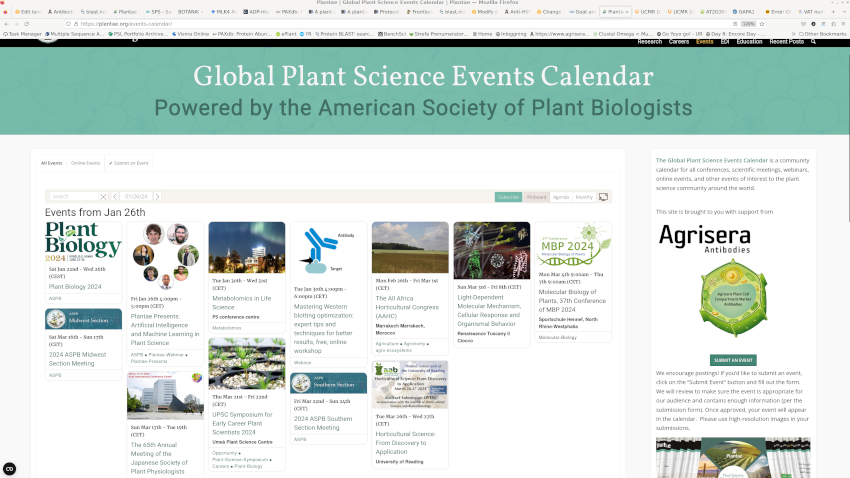850x478 pixels.
Task: Switch to All Events tab
Action: click(51, 163)
